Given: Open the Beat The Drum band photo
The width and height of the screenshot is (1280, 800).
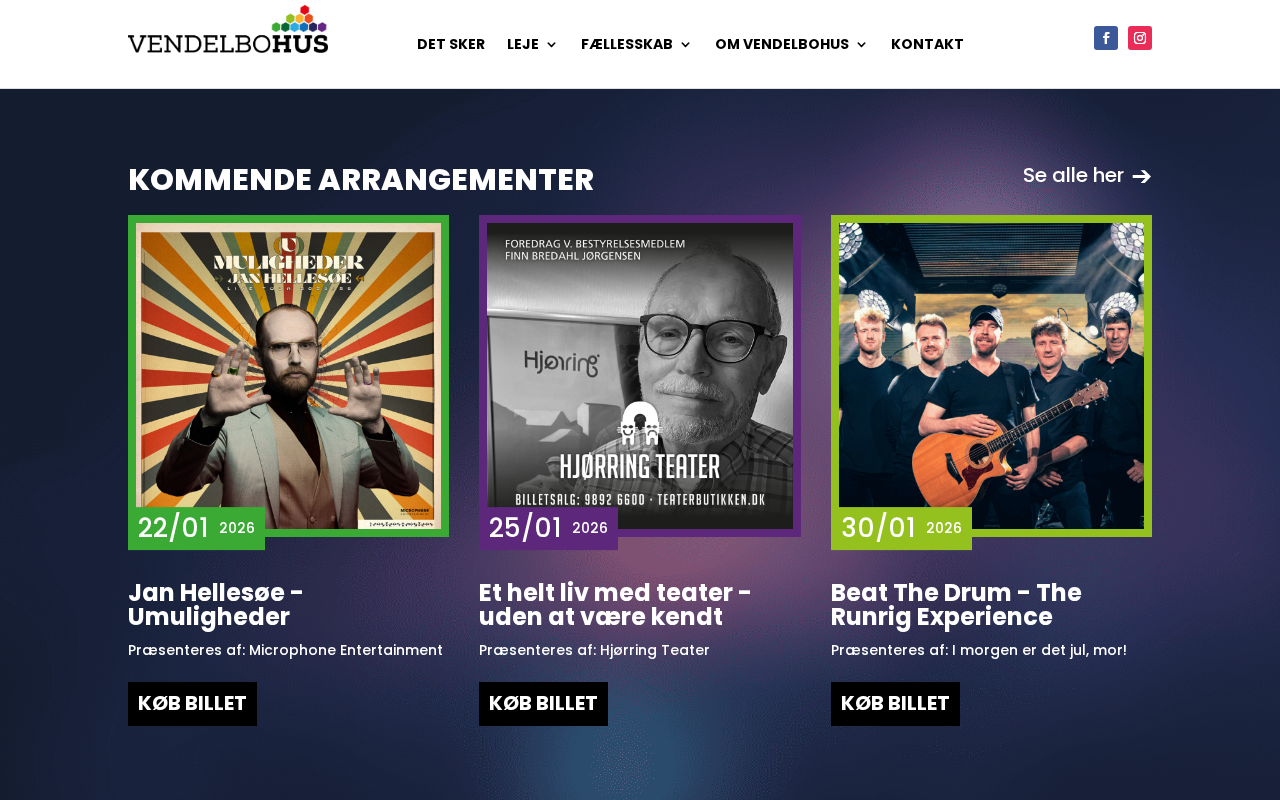Looking at the screenshot, I should coord(991,376).
